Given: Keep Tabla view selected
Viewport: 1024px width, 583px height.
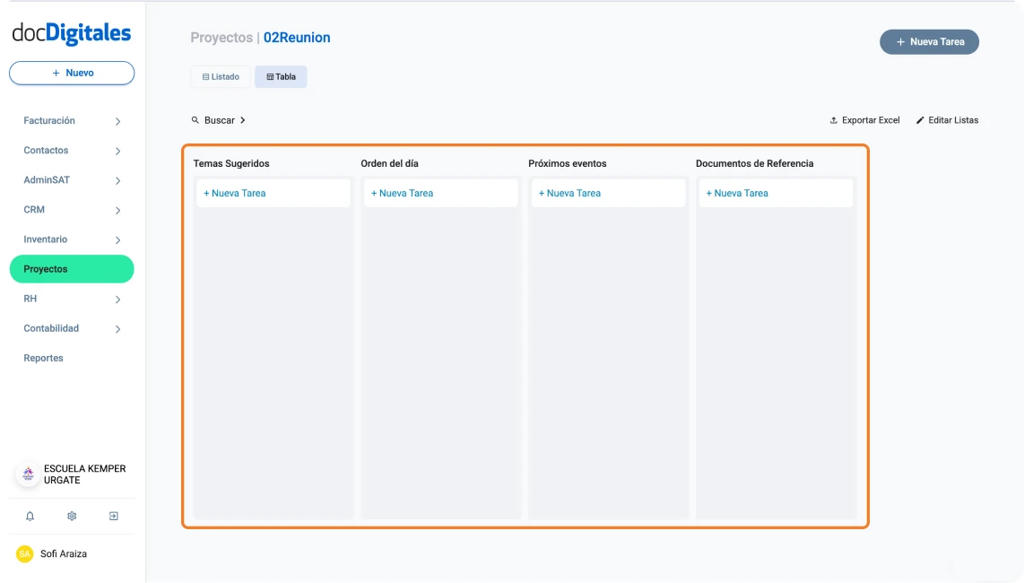Looking at the screenshot, I should (x=280, y=76).
